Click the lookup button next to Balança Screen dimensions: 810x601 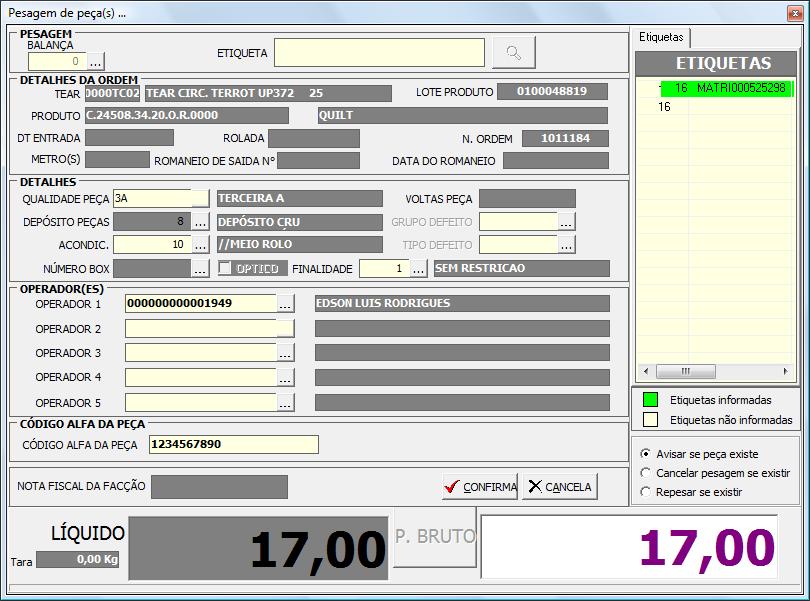pos(95,62)
